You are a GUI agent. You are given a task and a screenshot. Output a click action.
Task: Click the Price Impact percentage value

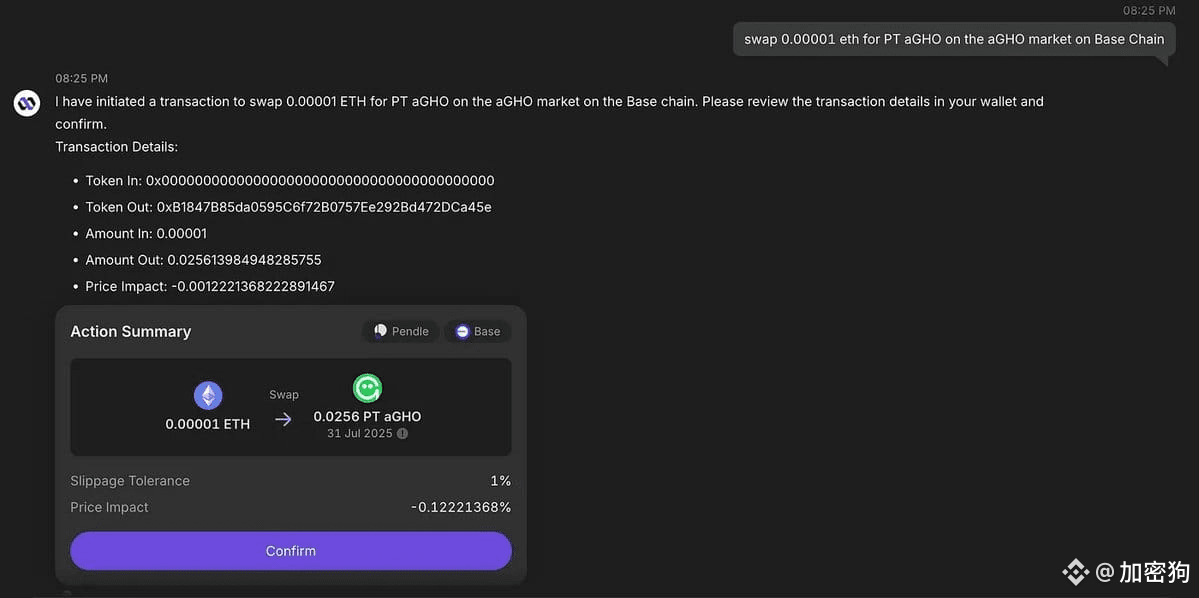(460, 507)
